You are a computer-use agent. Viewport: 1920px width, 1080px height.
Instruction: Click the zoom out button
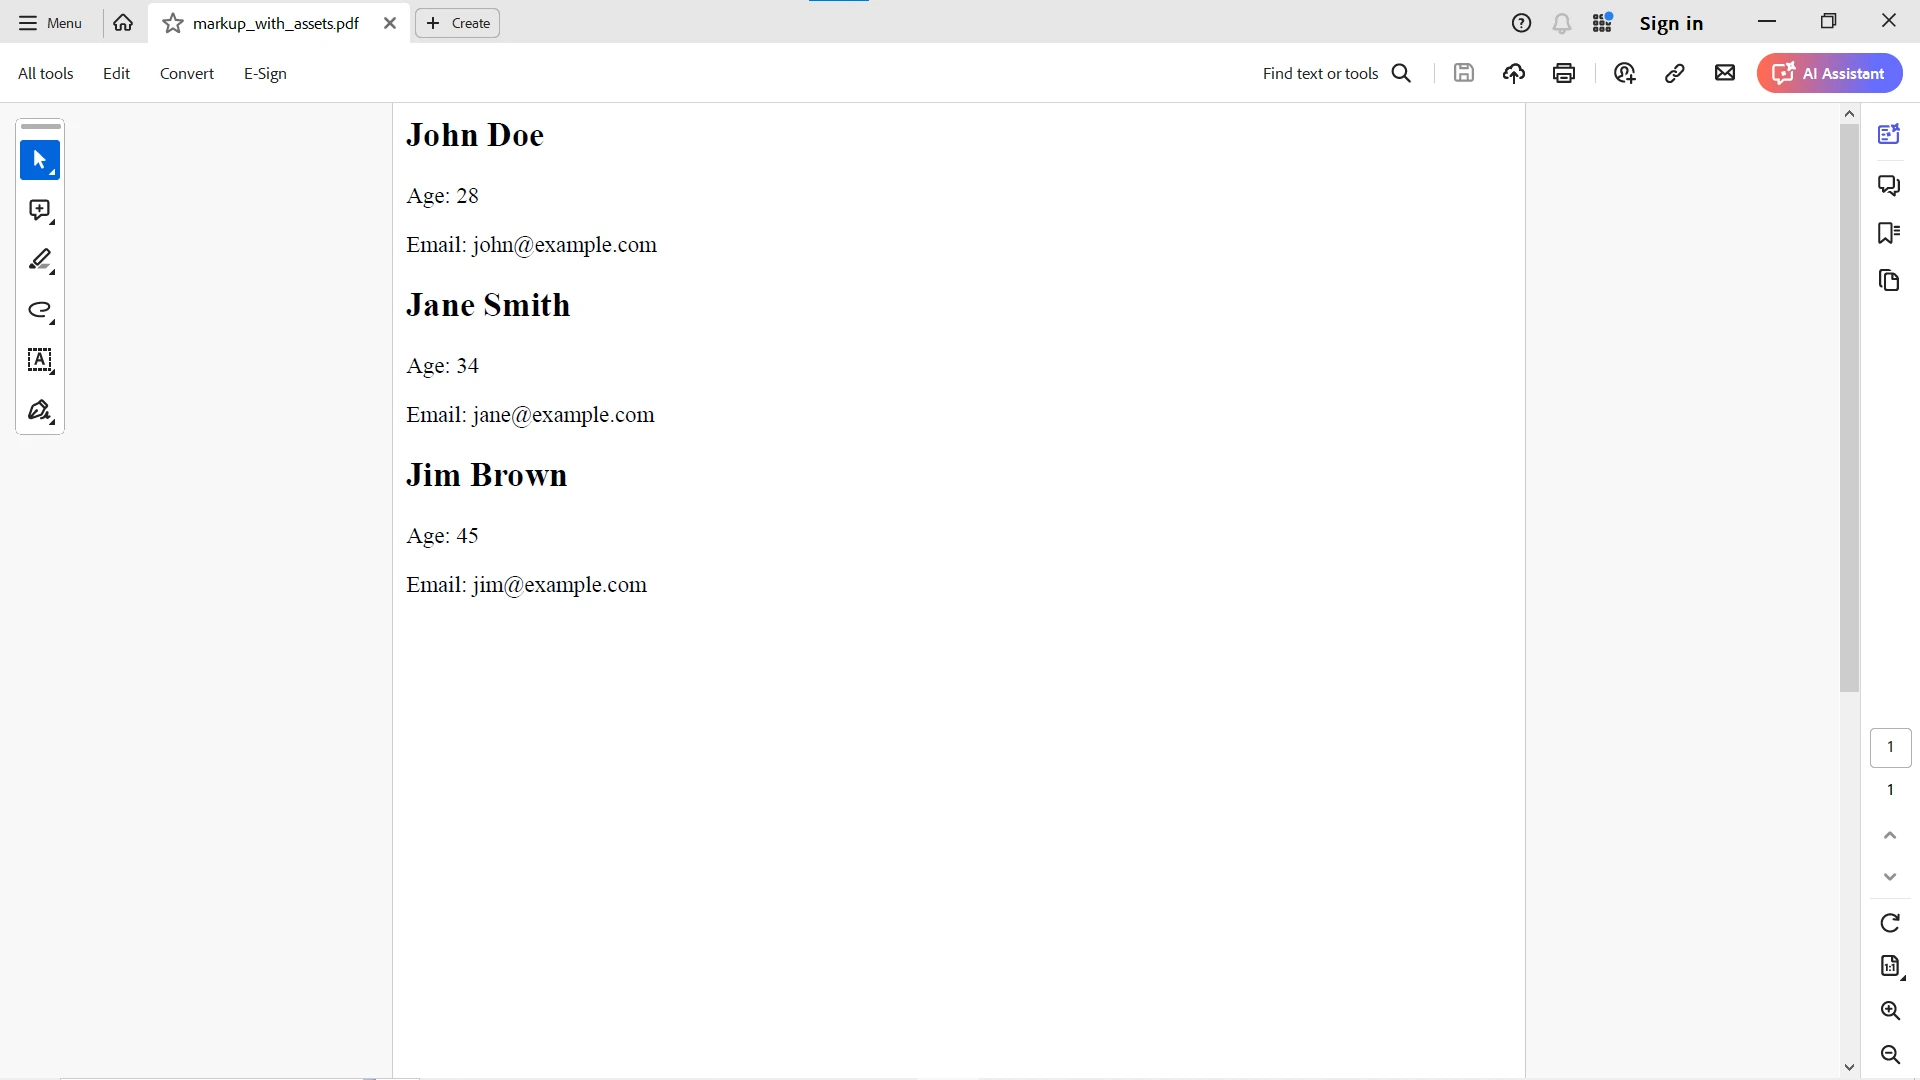(1891, 1055)
